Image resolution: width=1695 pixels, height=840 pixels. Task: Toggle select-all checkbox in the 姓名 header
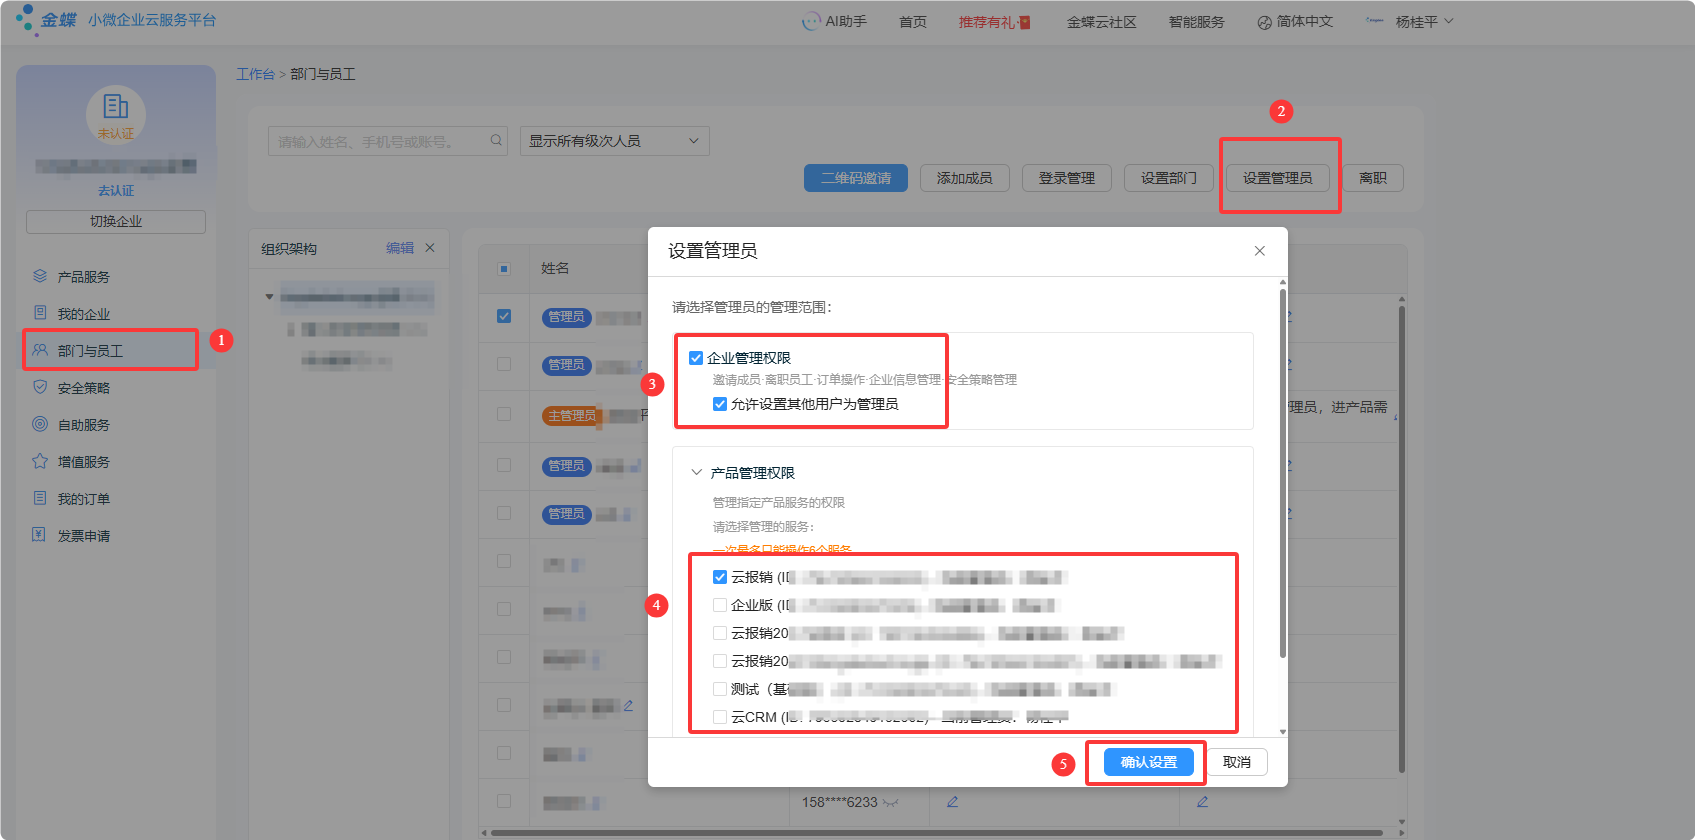pos(504,268)
